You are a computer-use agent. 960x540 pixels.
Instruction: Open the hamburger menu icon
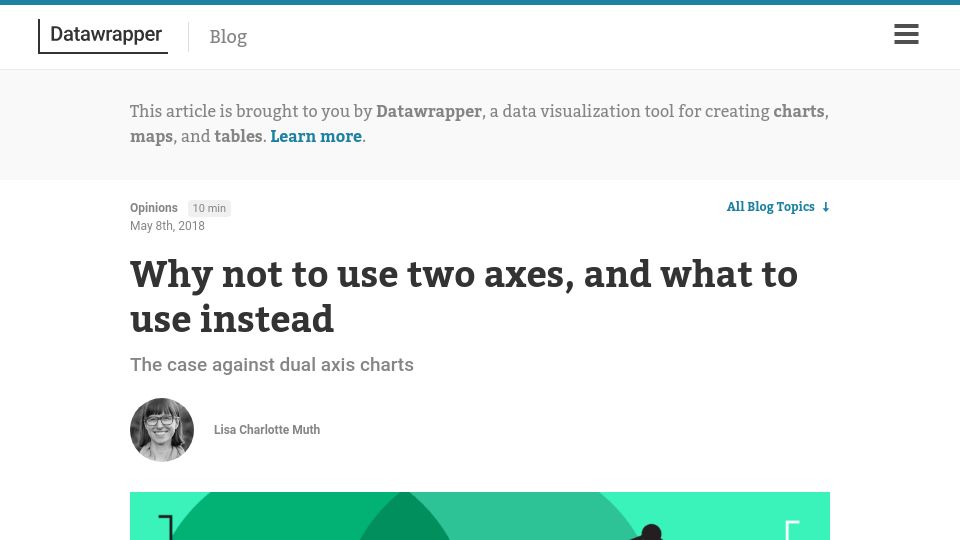coord(906,34)
